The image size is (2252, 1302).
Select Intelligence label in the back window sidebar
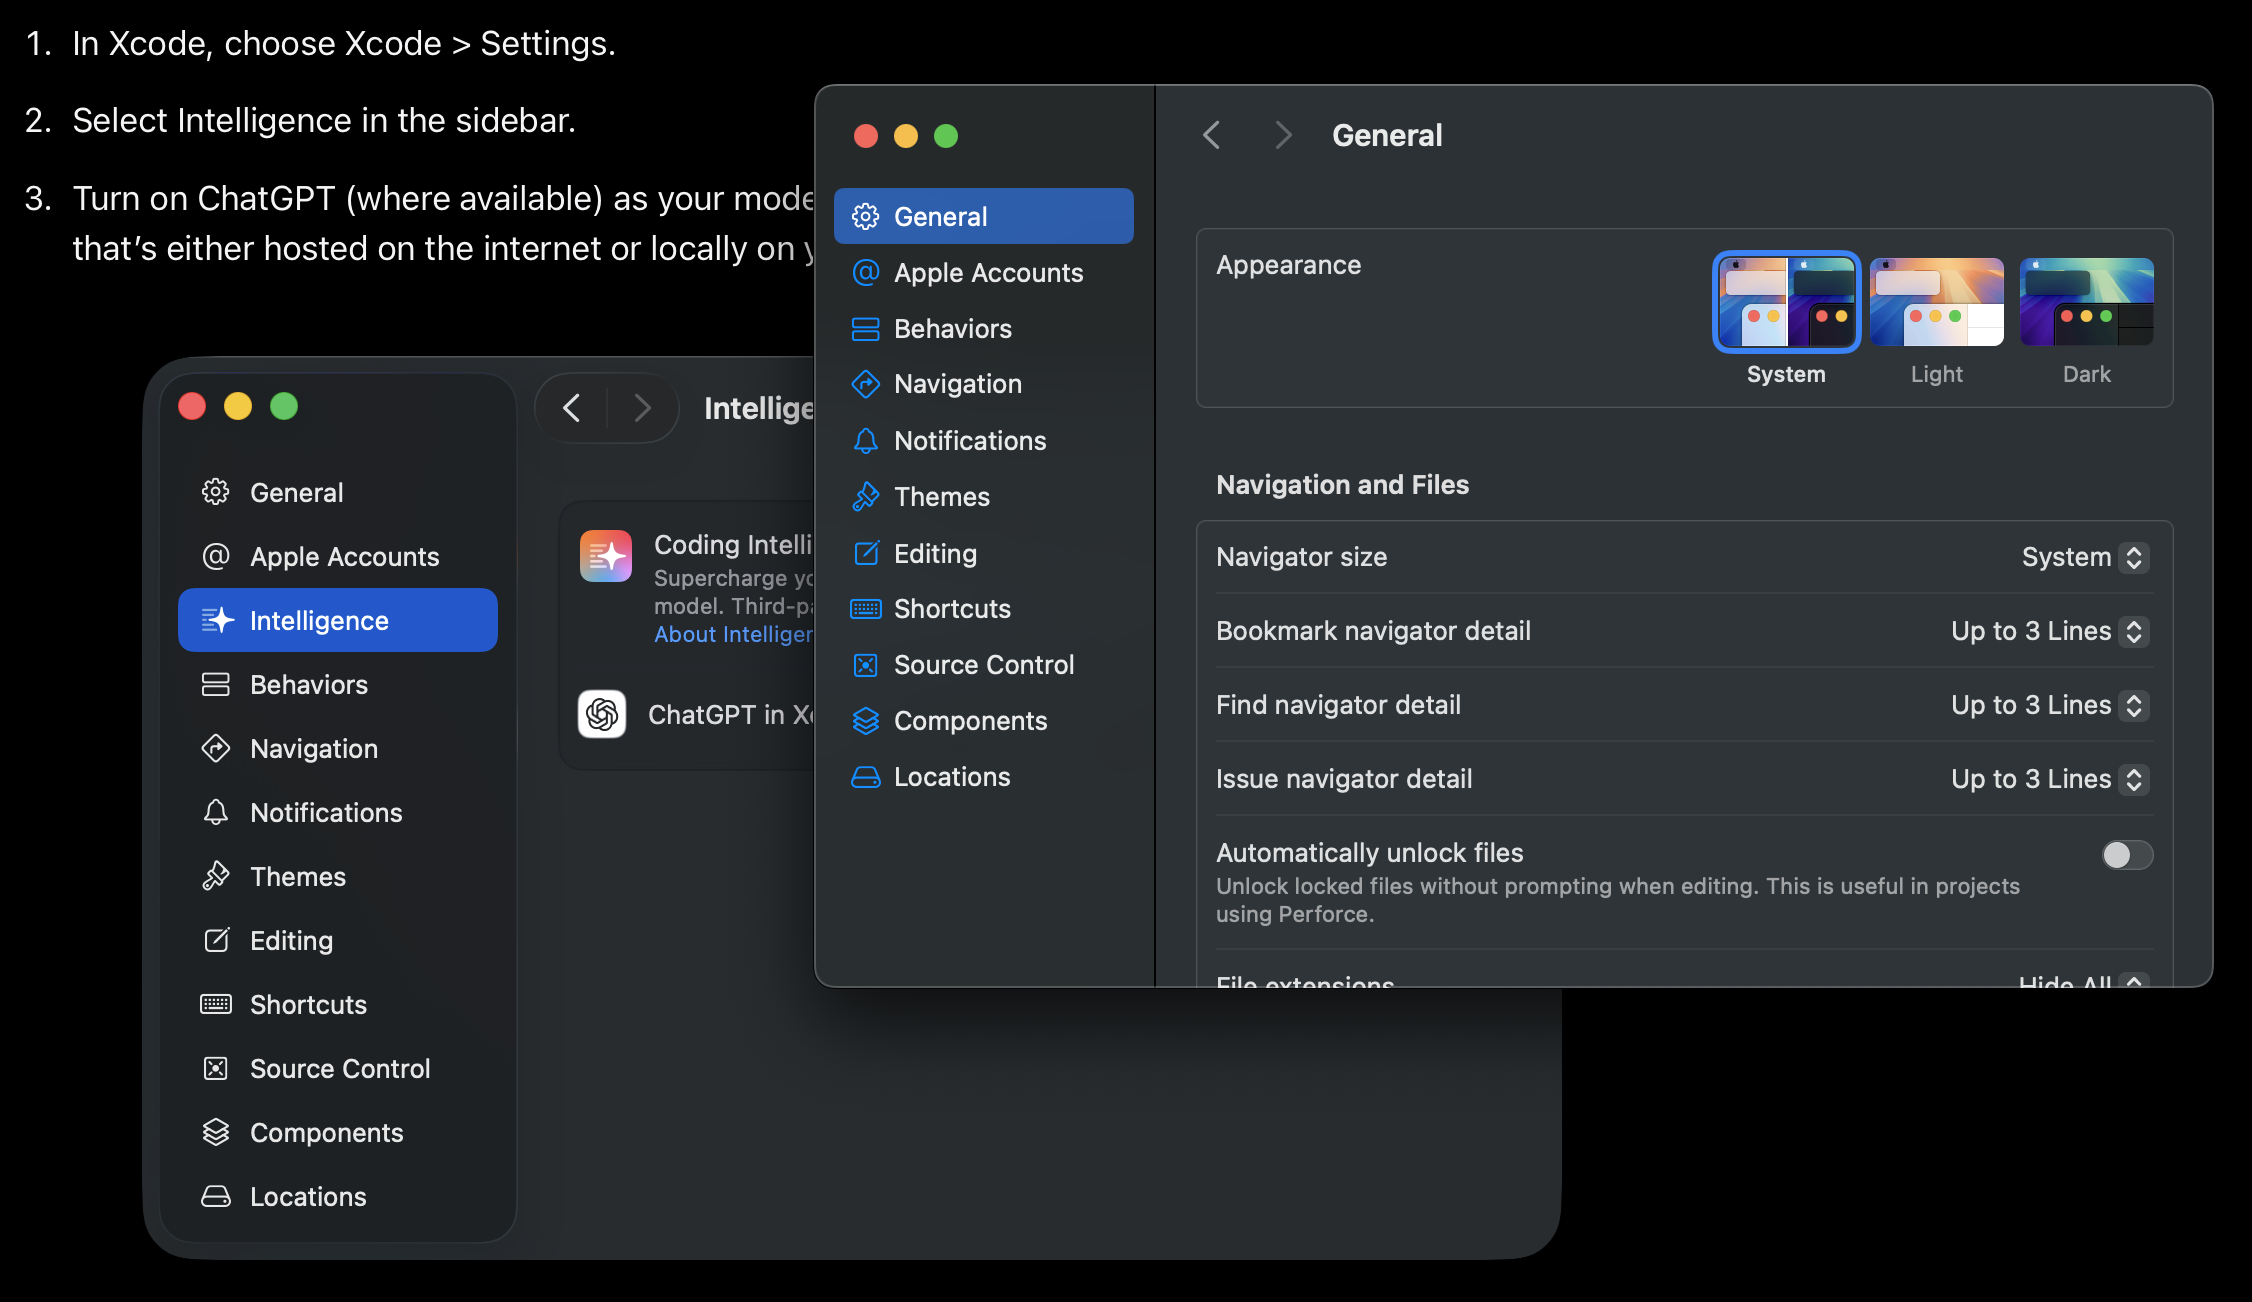319,620
